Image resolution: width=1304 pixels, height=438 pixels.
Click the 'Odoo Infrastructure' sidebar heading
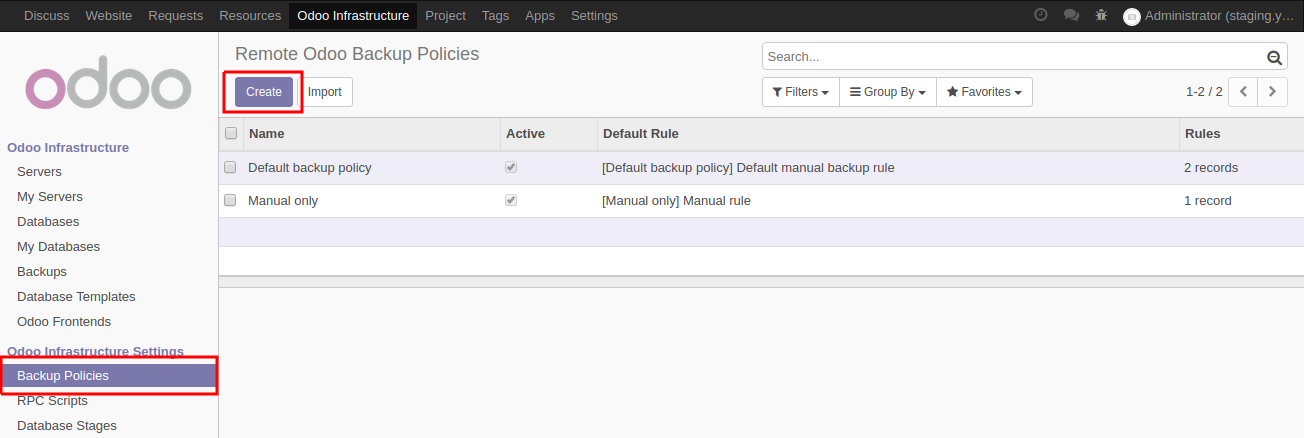tap(68, 147)
